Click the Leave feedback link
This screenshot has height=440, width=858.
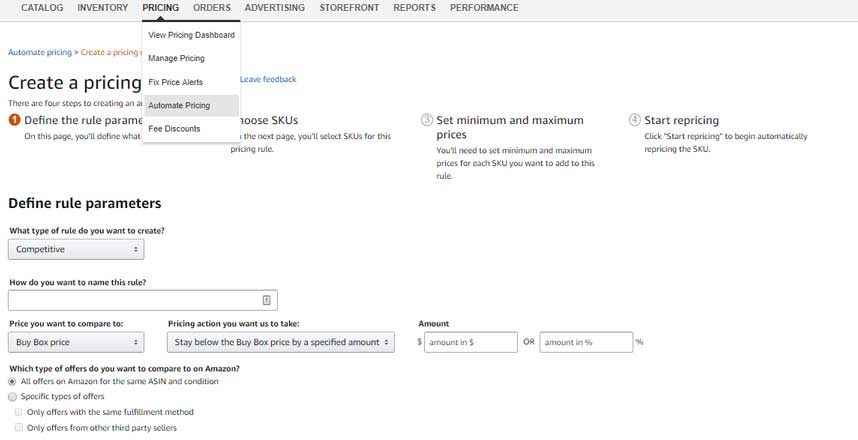coord(268,79)
